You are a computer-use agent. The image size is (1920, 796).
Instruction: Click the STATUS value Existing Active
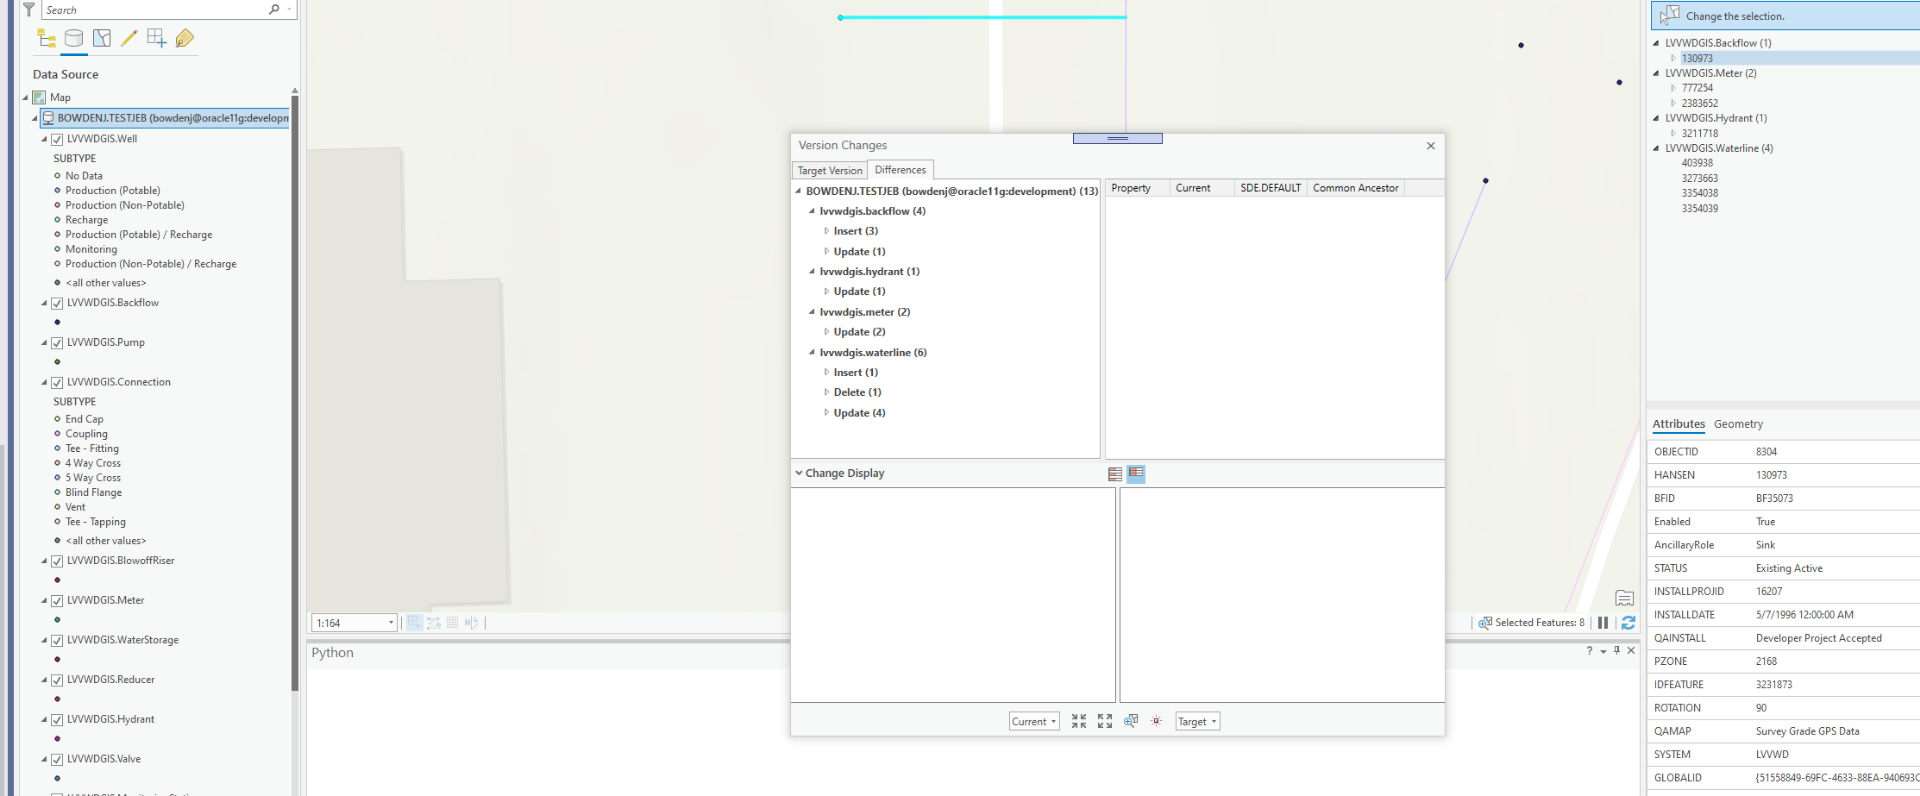(x=1789, y=568)
